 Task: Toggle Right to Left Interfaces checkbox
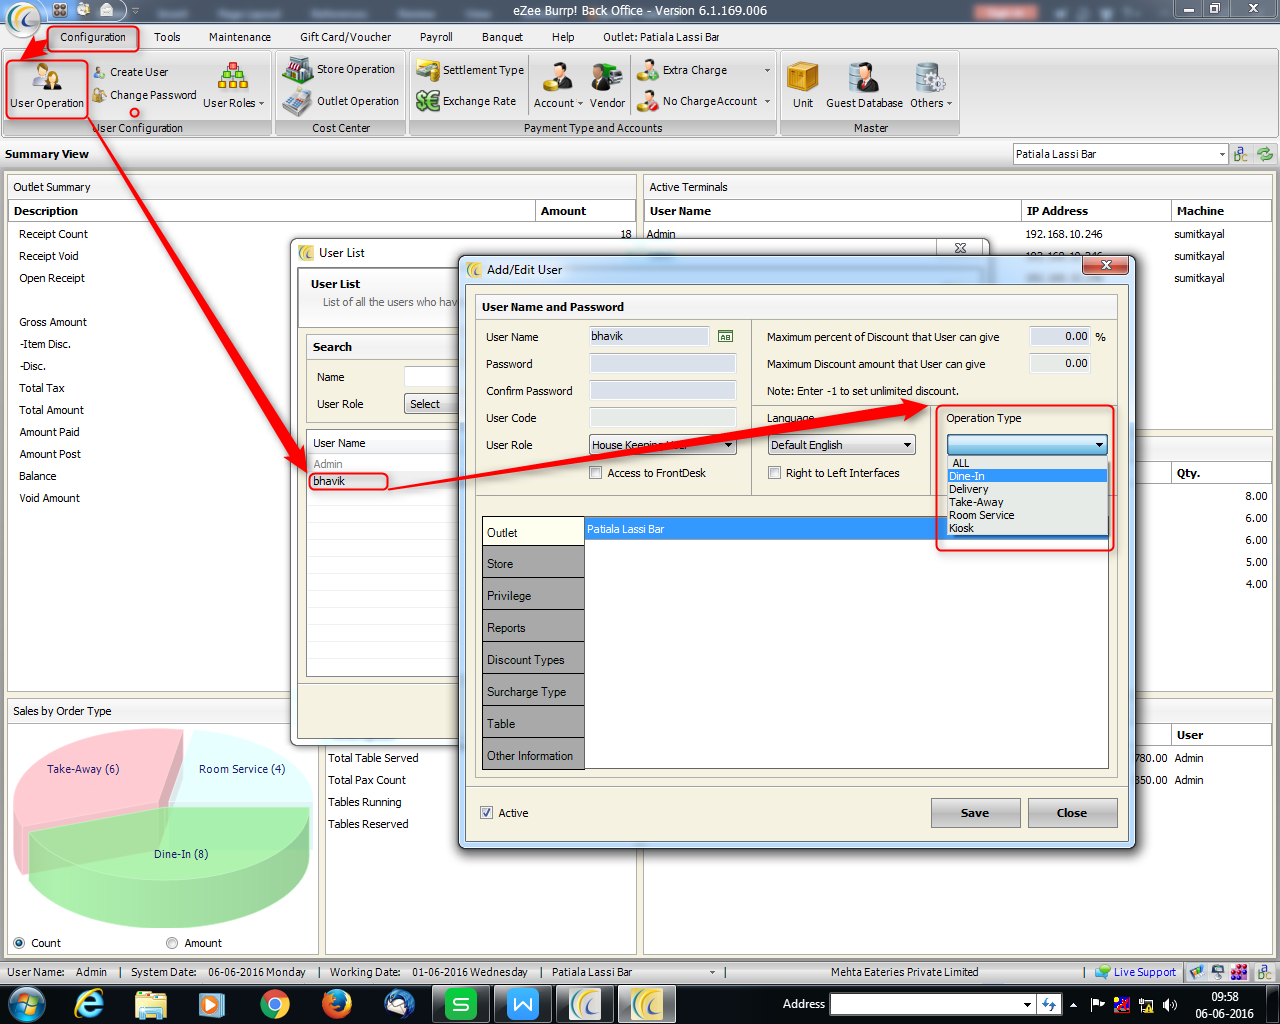774,473
